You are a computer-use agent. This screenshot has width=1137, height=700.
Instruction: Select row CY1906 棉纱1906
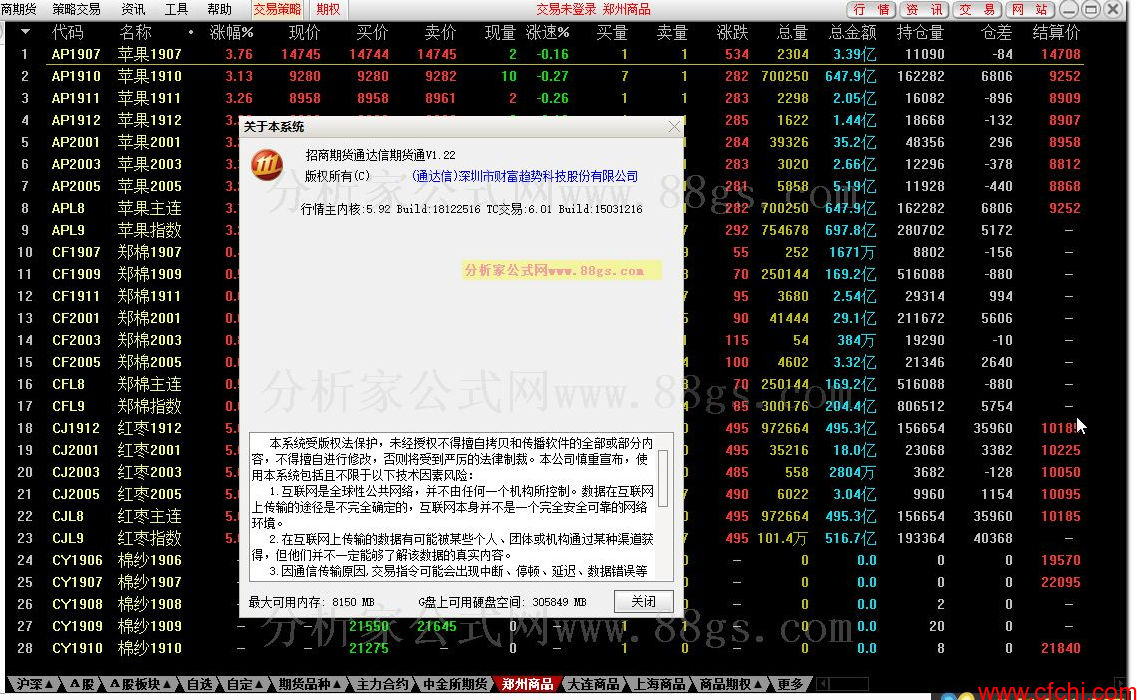tap(544, 560)
